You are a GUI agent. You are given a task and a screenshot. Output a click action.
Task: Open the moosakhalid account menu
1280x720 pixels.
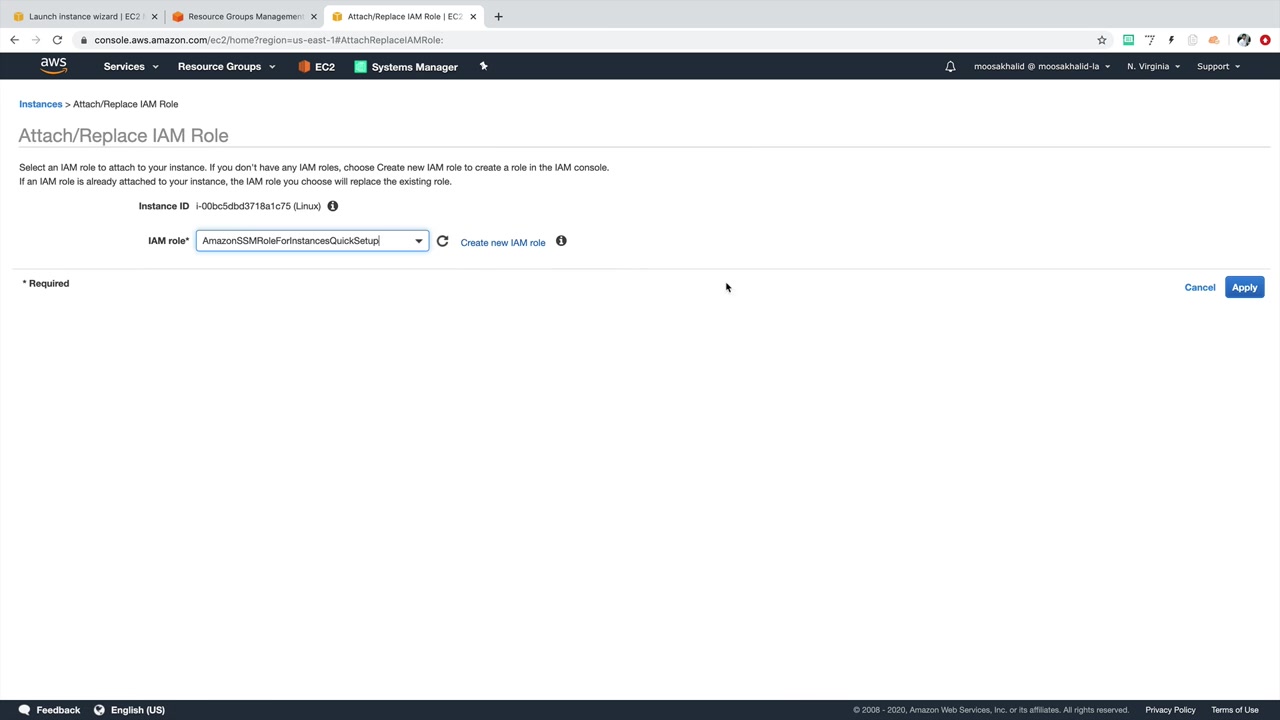(1042, 67)
